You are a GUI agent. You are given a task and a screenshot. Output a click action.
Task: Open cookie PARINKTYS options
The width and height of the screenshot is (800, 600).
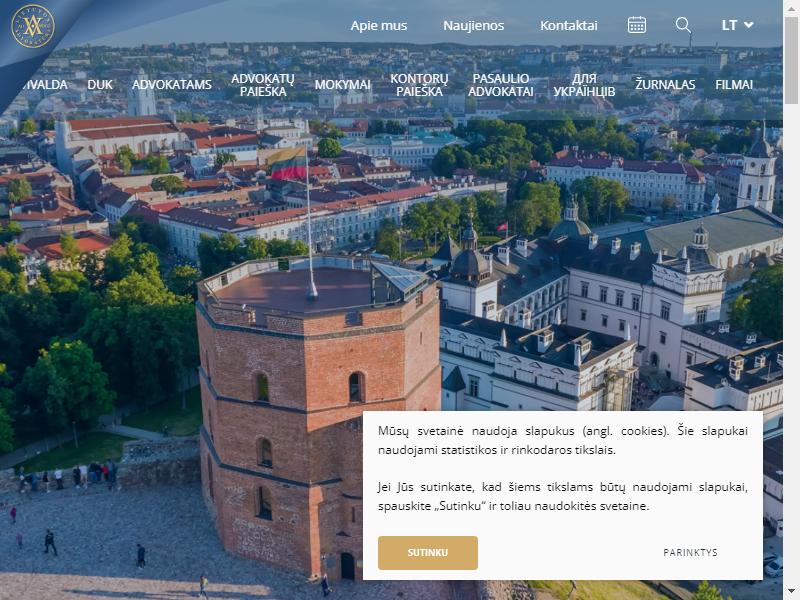pos(690,553)
